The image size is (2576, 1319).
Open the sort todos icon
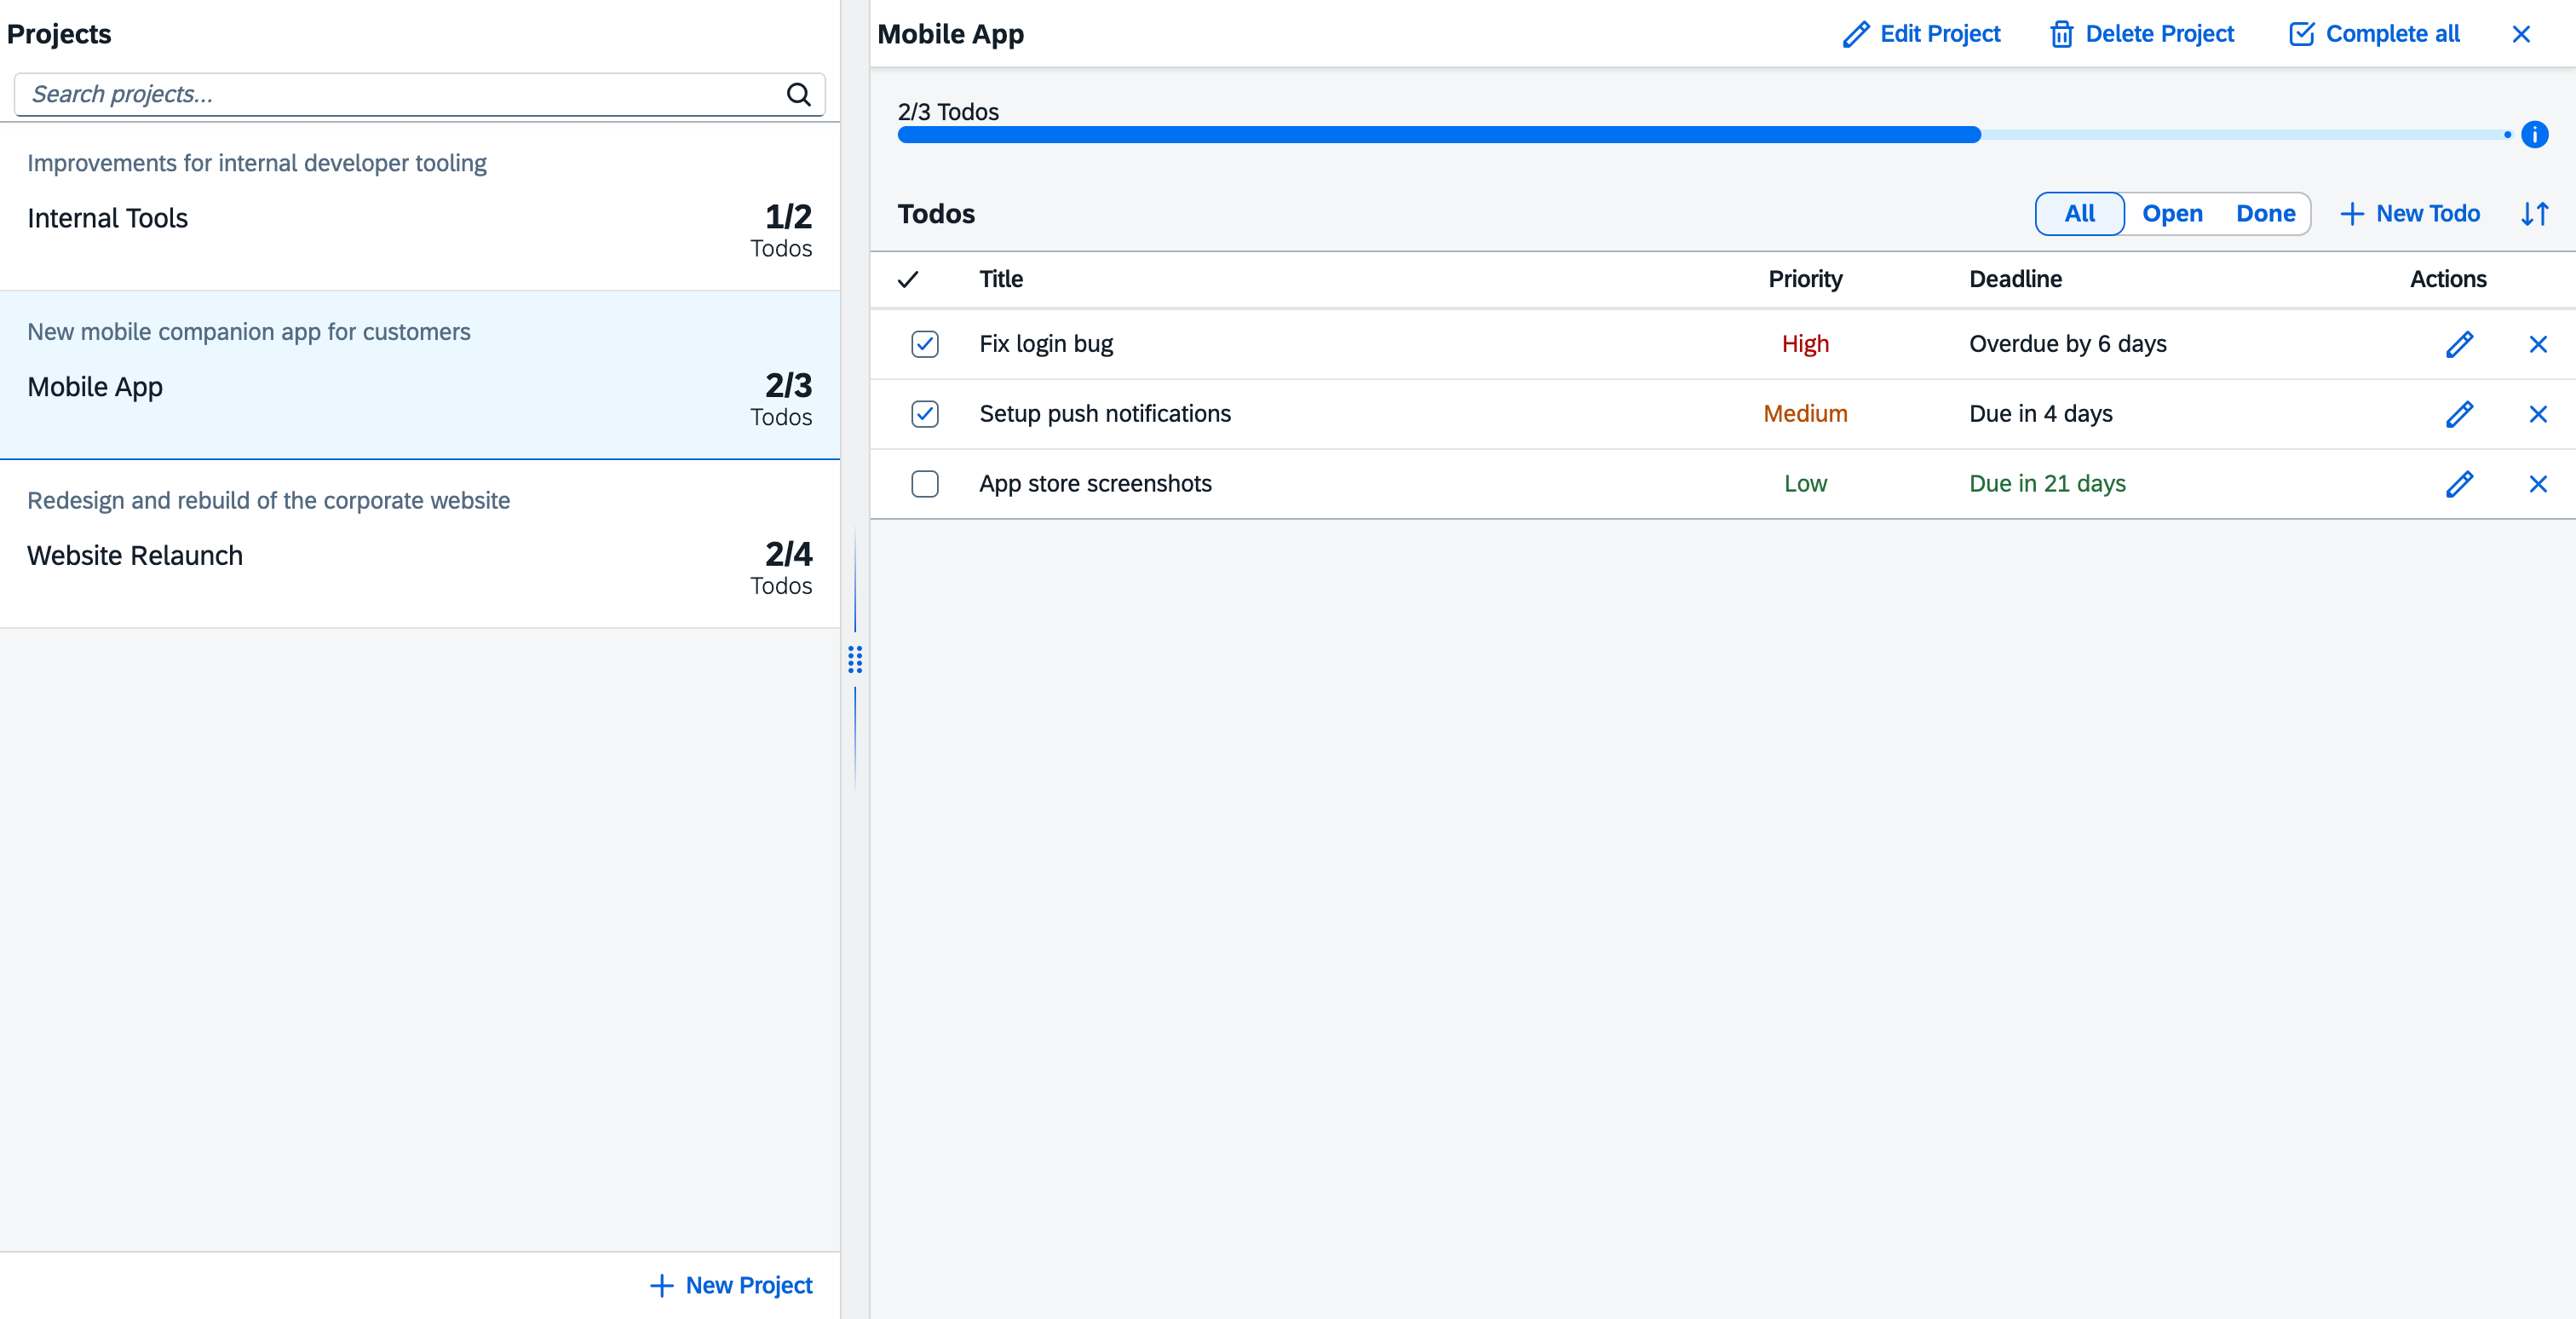2534,214
